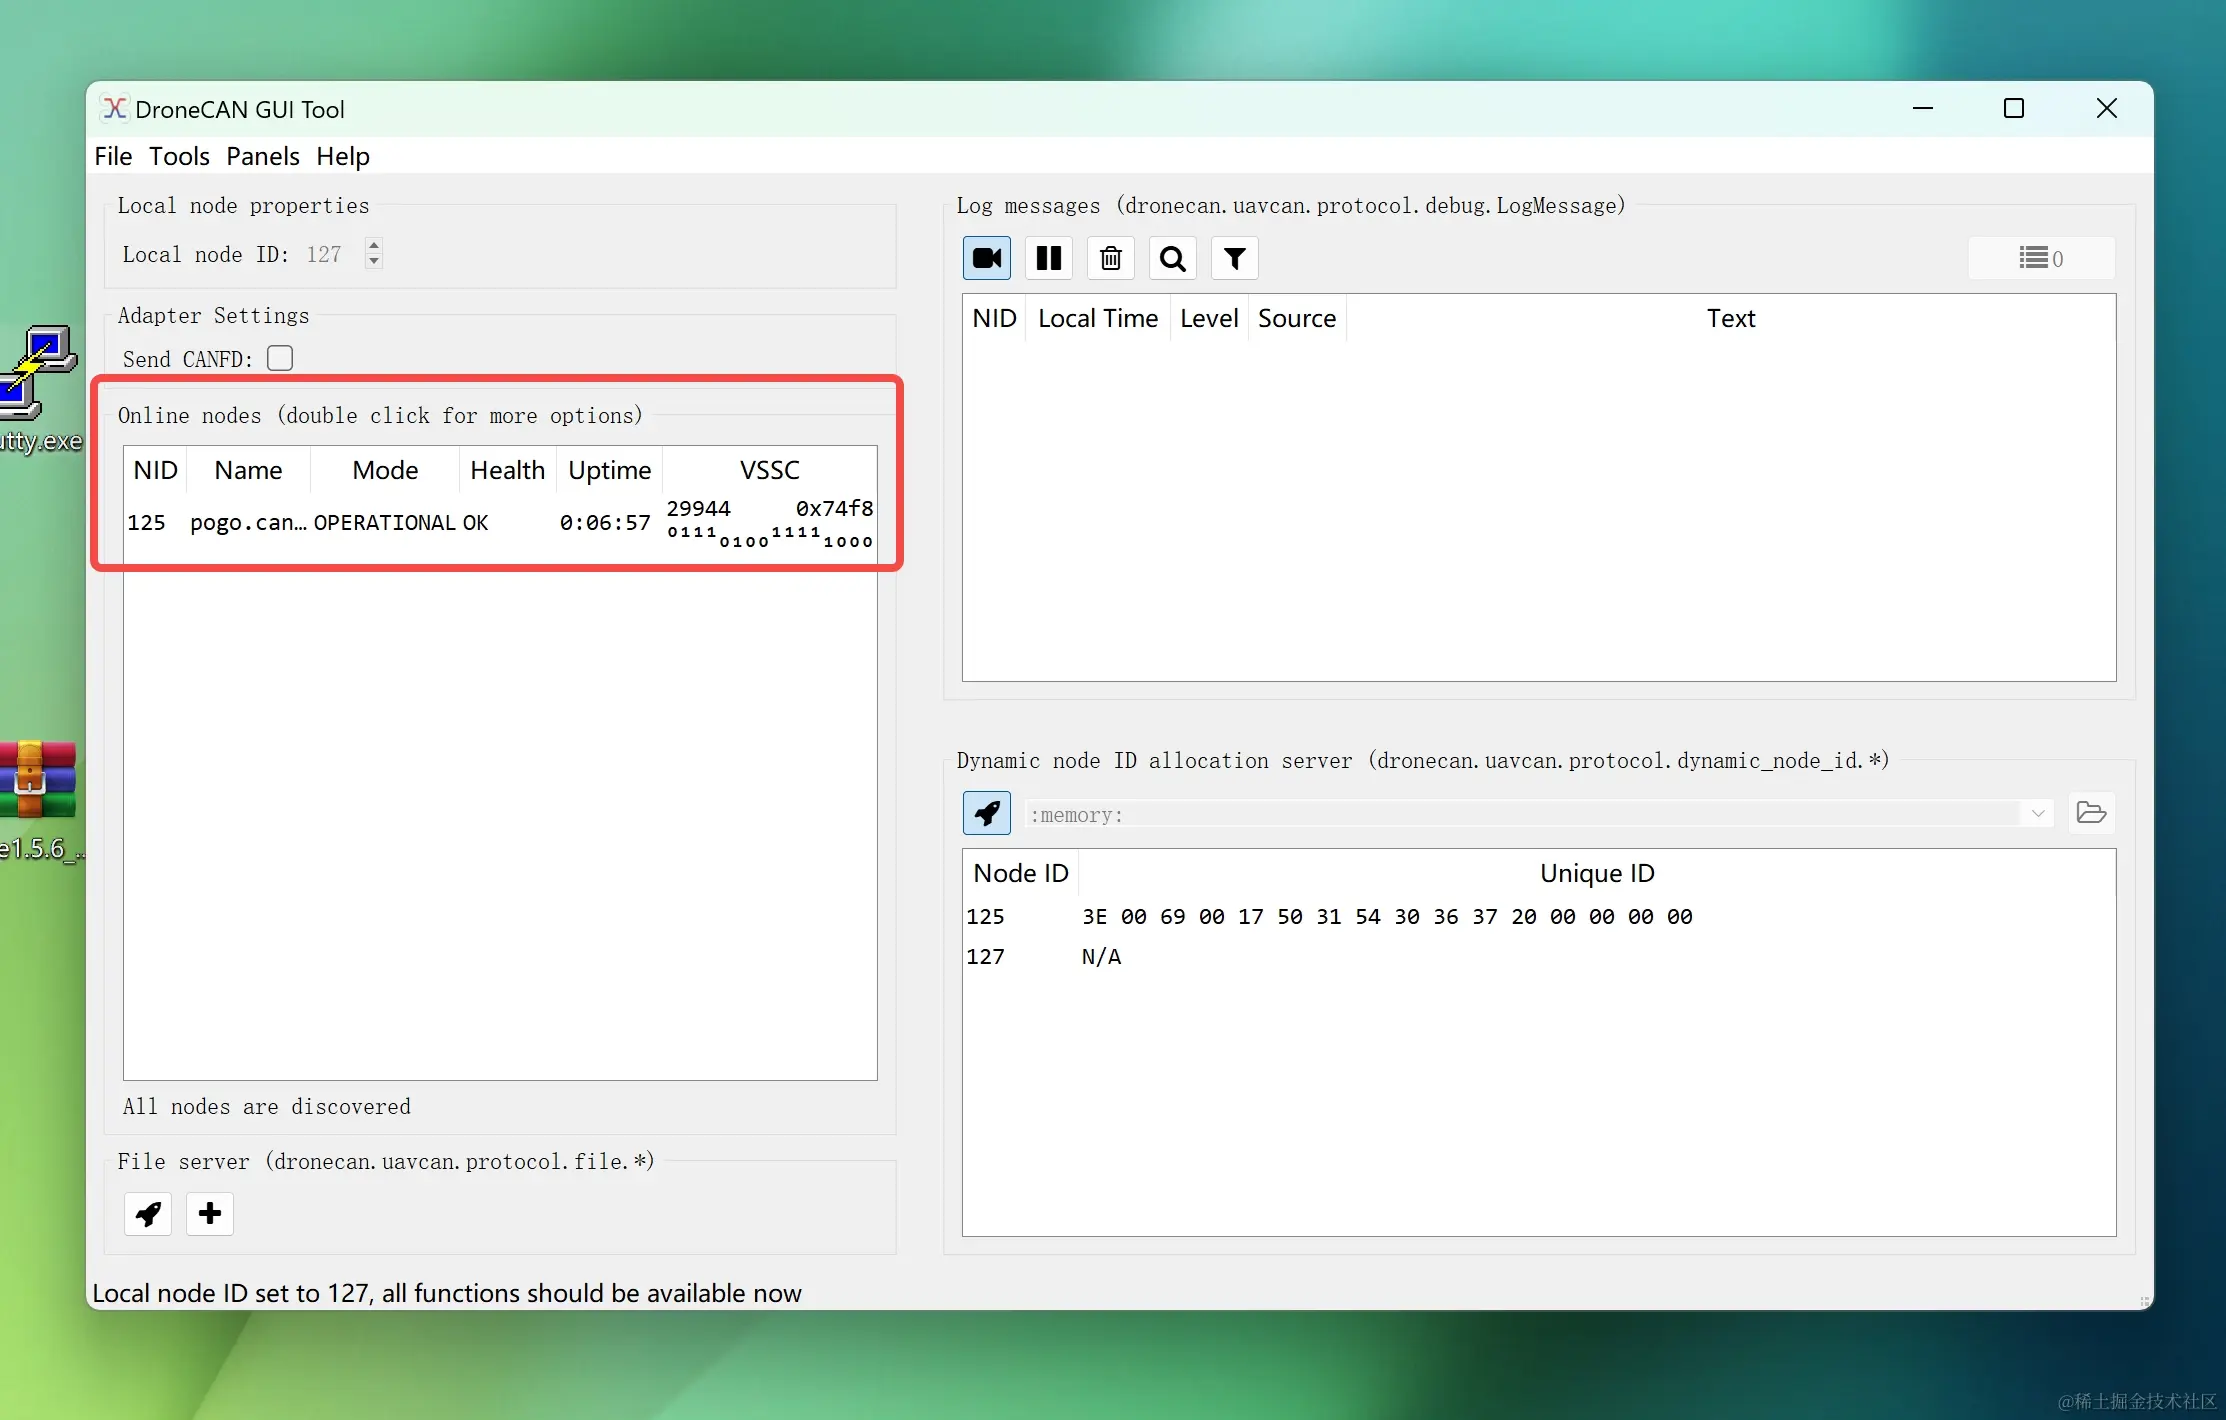Expand the :memory: database dropdown
The height and width of the screenshot is (1420, 2226).
coord(2037,814)
